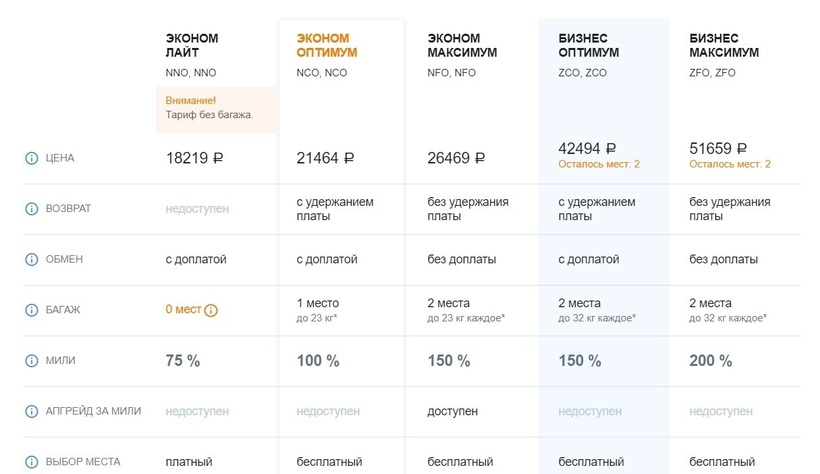Click the 'Тариф без багажа' warning notice
The image size is (820, 474).
tap(209, 108)
